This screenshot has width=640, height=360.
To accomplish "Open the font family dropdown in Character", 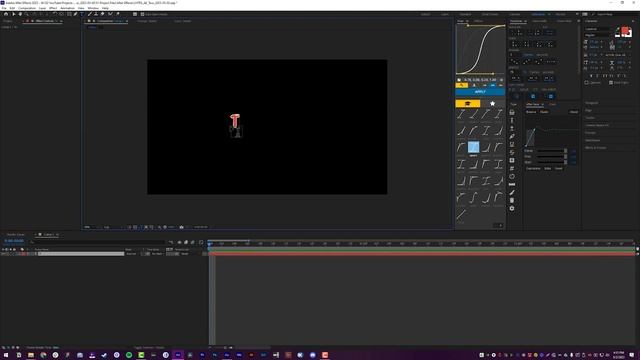I will [x=598, y=29].
